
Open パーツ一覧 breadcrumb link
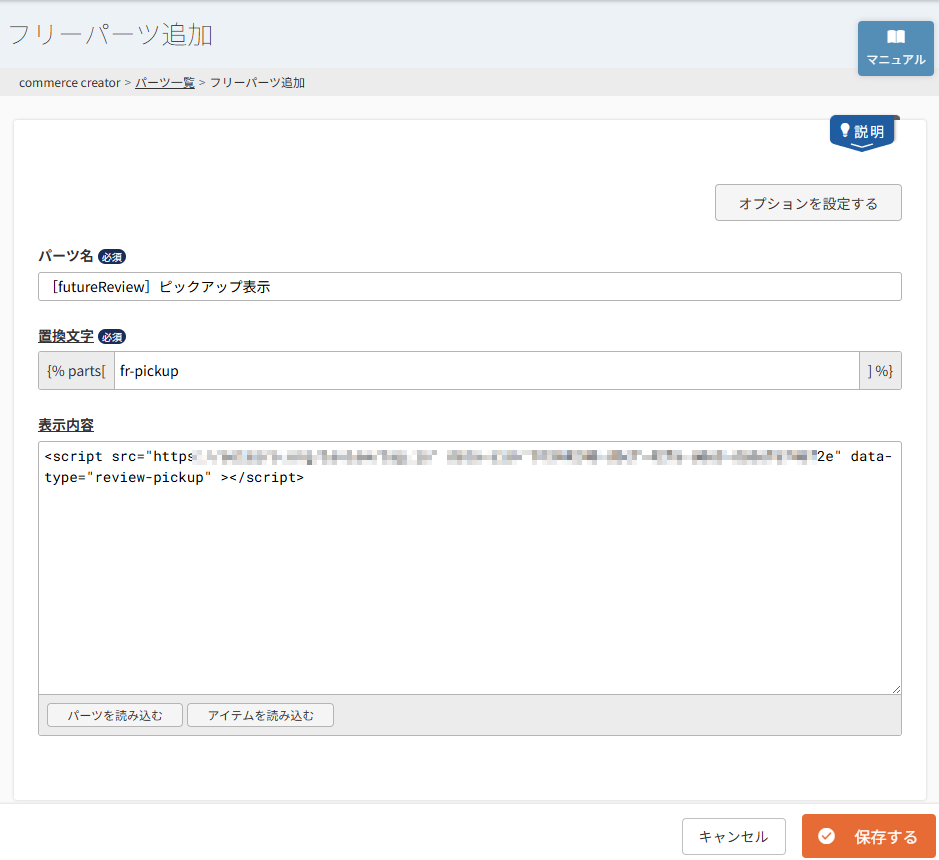tap(165, 83)
